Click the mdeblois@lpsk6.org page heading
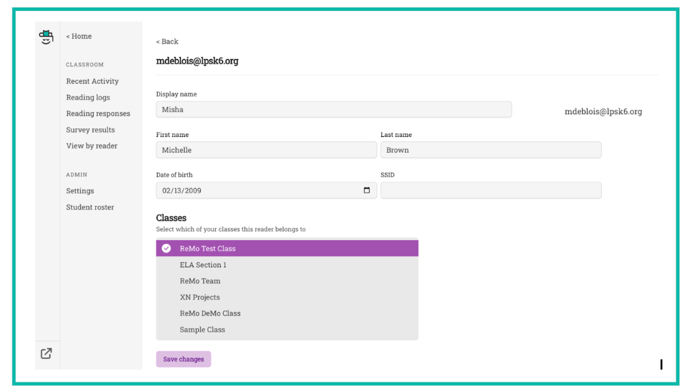 197,61
